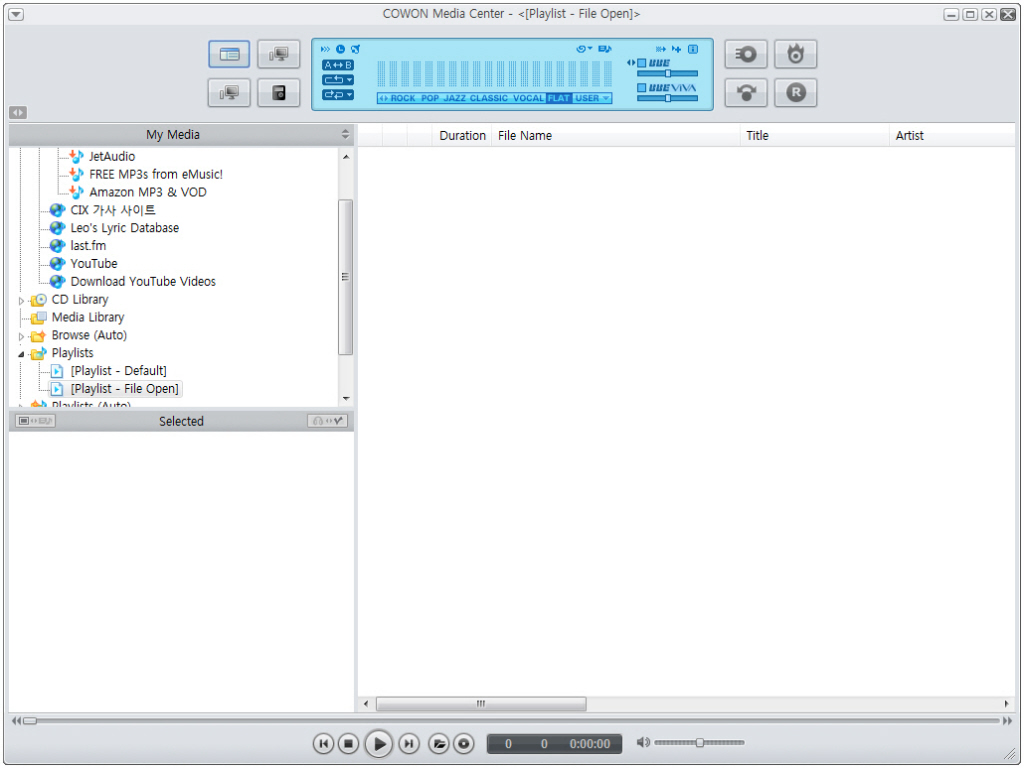Select the FLAT equalizer preset
This screenshot has width=1024, height=768.
tap(559, 98)
